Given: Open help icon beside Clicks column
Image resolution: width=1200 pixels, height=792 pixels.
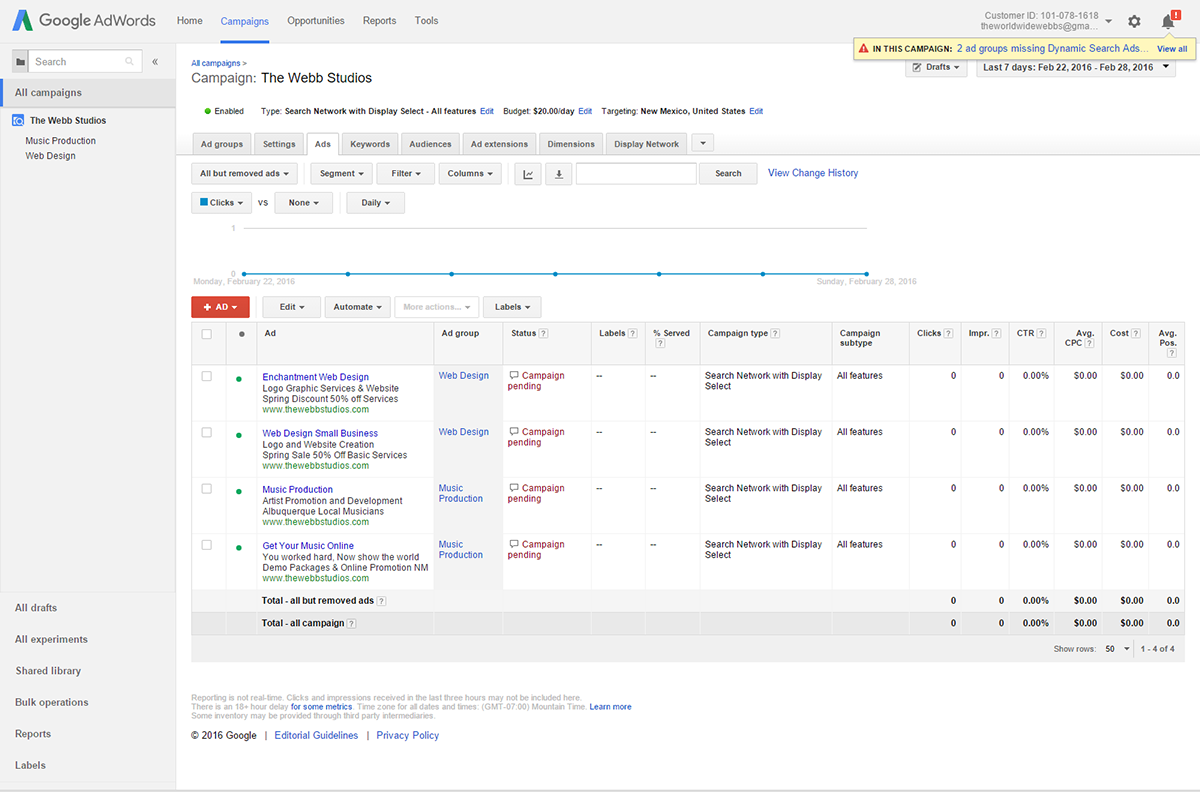Looking at the screenshot, I should [x=950, y=333].
